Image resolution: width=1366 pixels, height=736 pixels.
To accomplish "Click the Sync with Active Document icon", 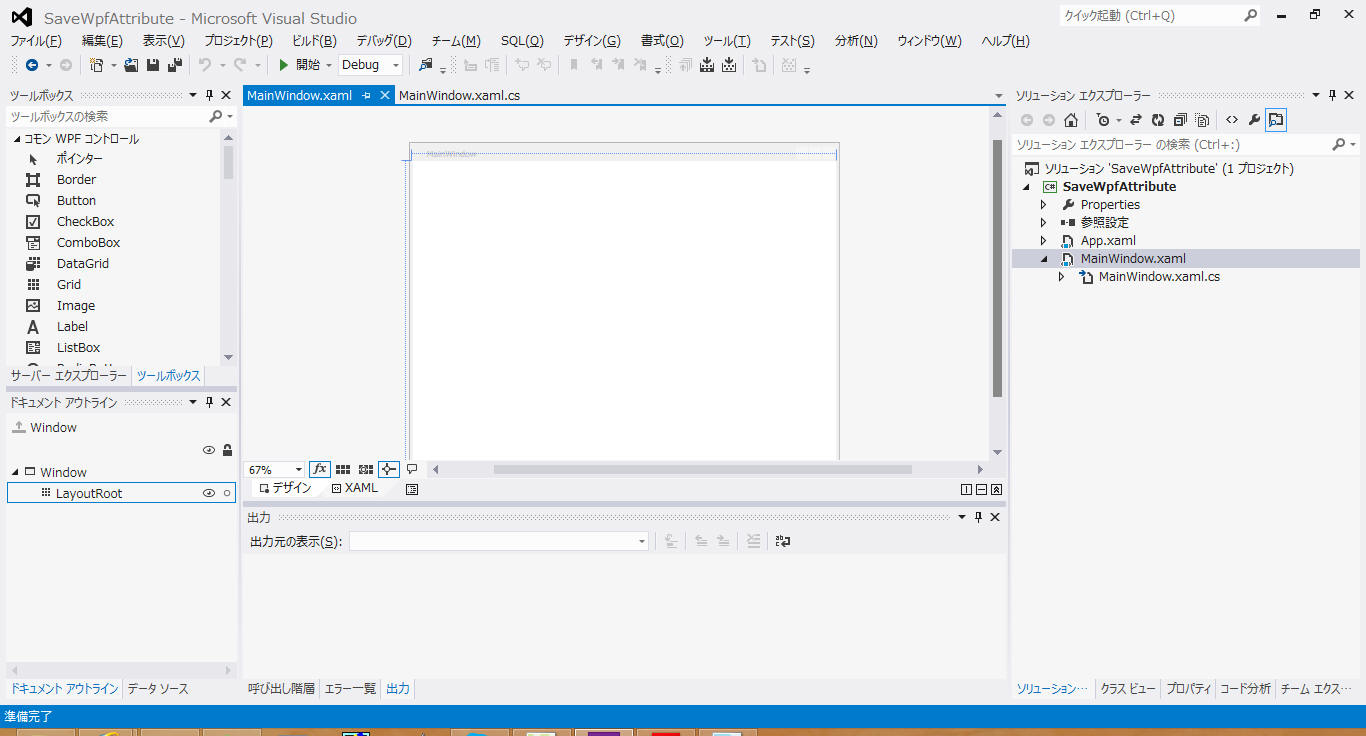I will pos(1136,120).
